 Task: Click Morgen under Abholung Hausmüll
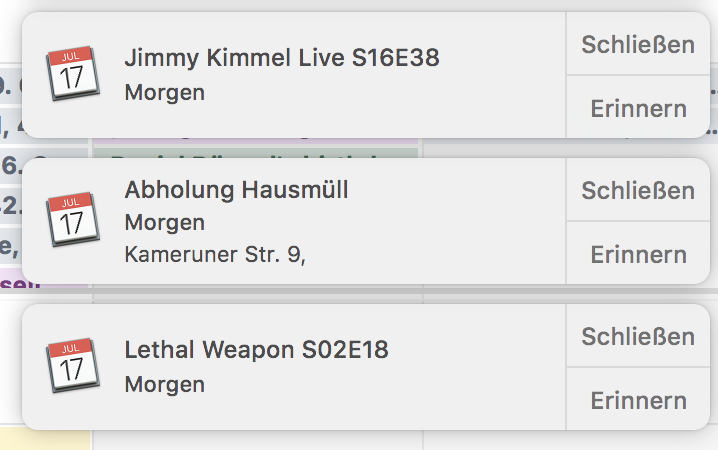[x=165, y=222]
